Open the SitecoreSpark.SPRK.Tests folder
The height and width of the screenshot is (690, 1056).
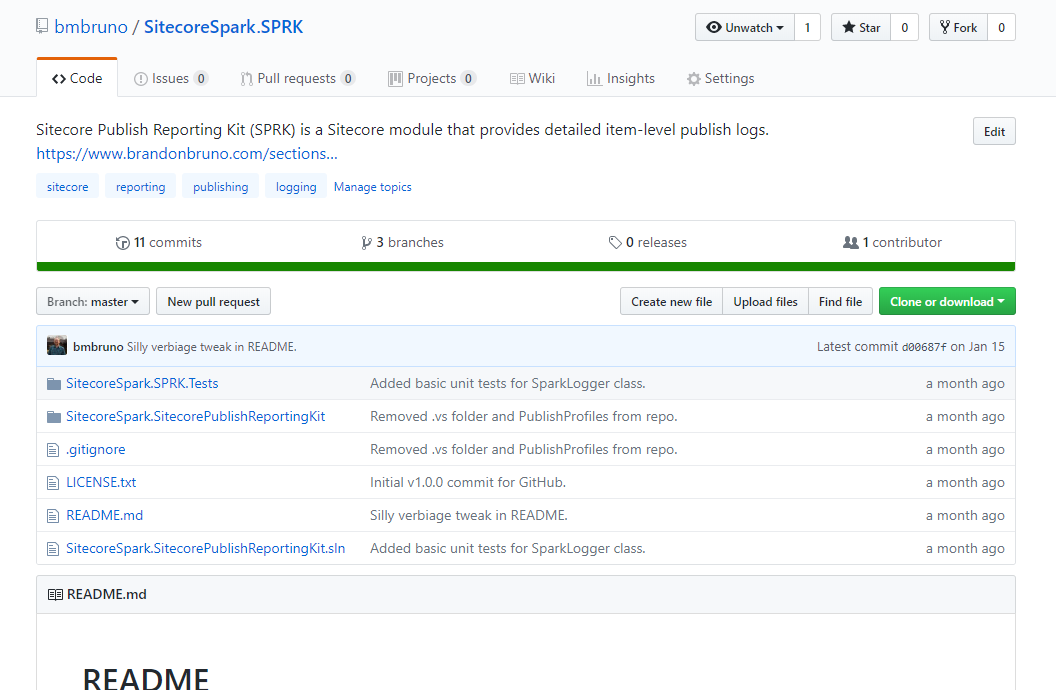(142, 384)
